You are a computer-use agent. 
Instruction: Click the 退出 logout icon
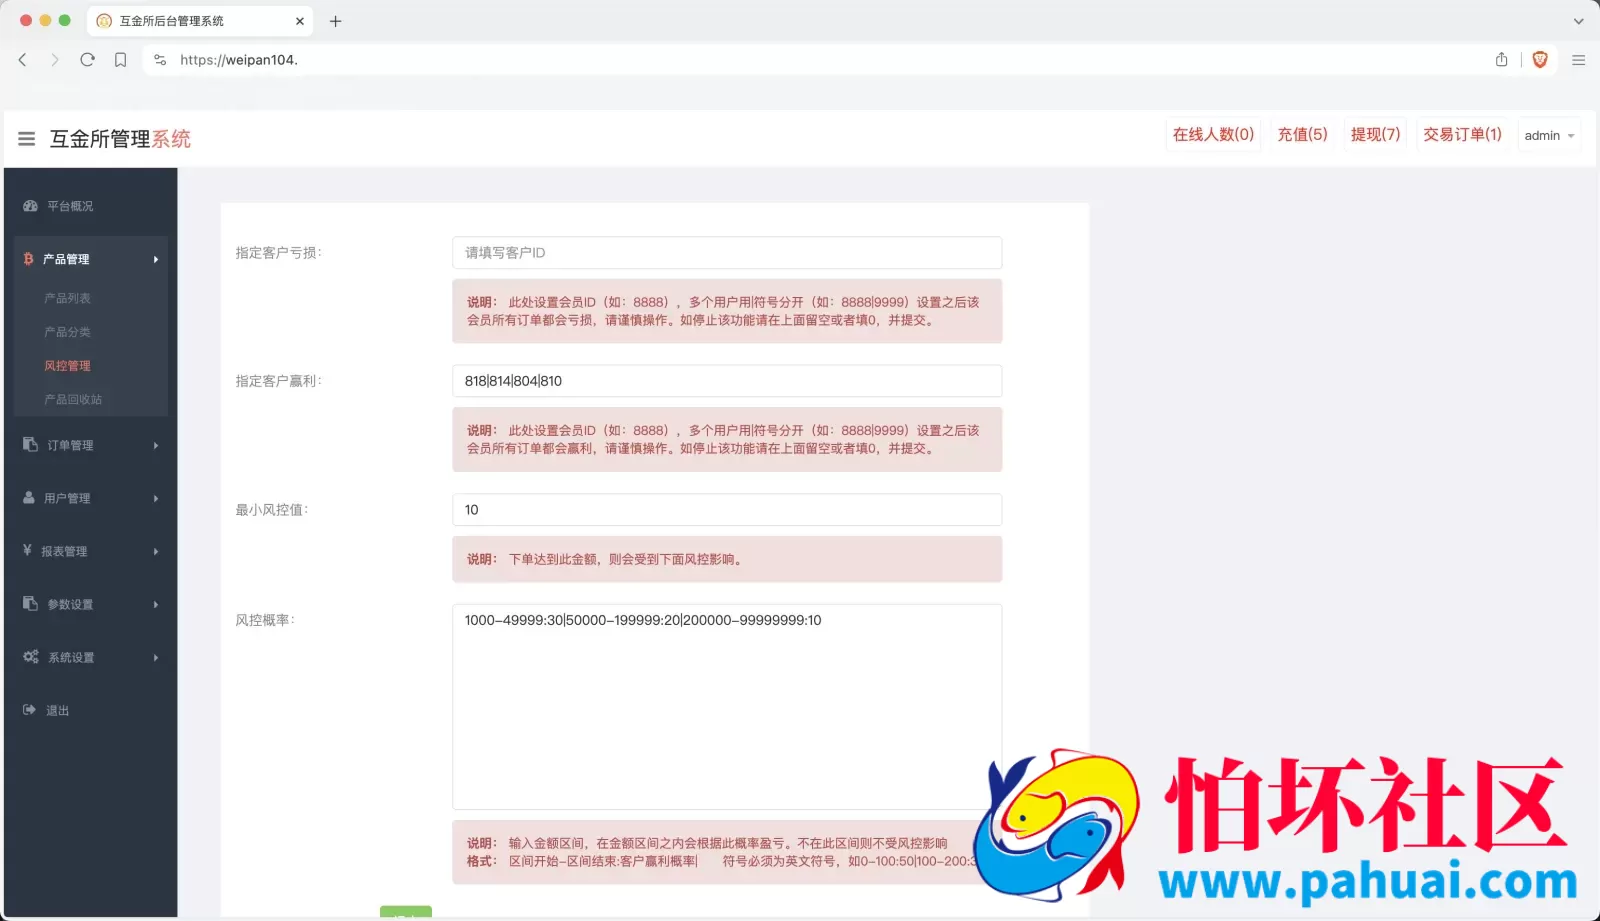pos(29,710)
